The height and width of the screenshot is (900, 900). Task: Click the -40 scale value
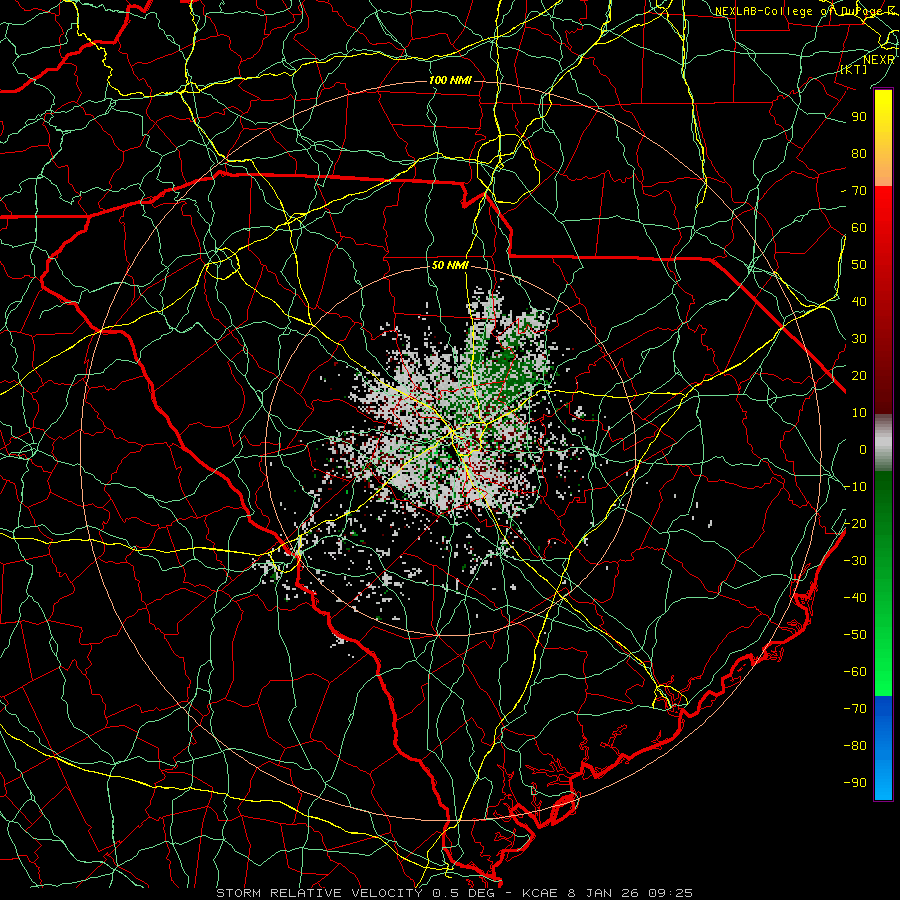pos(855,598)
